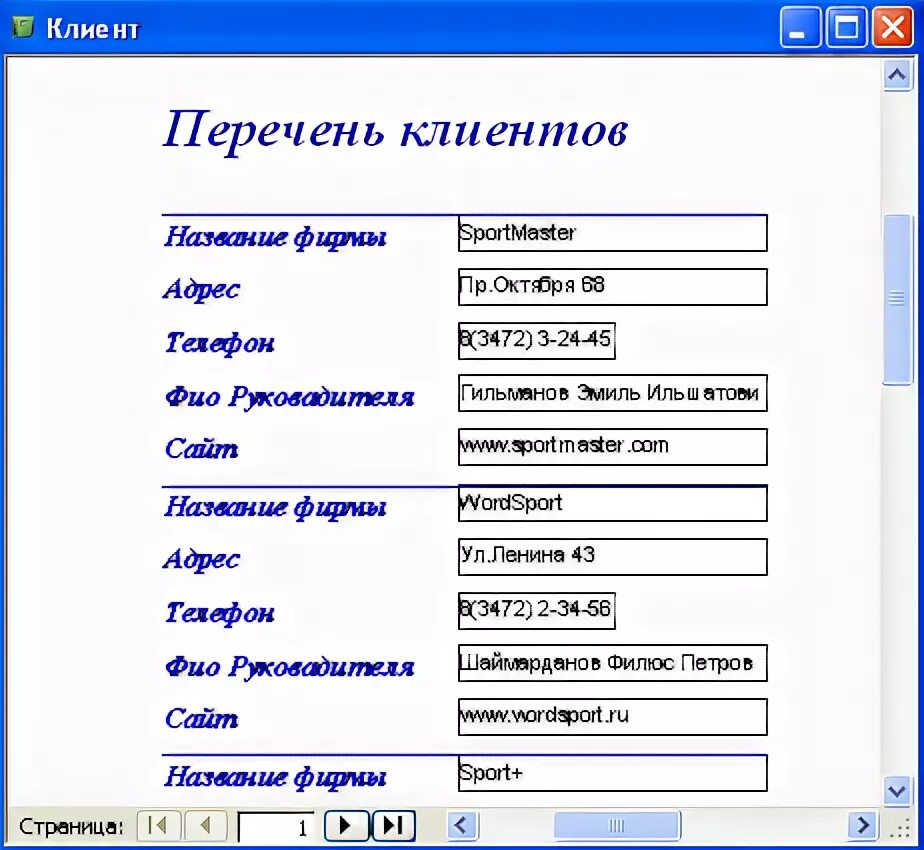Click the horizontal scrollbar left arrow
Viewport: 924px width, 850px height.
[x=462, y=825]
